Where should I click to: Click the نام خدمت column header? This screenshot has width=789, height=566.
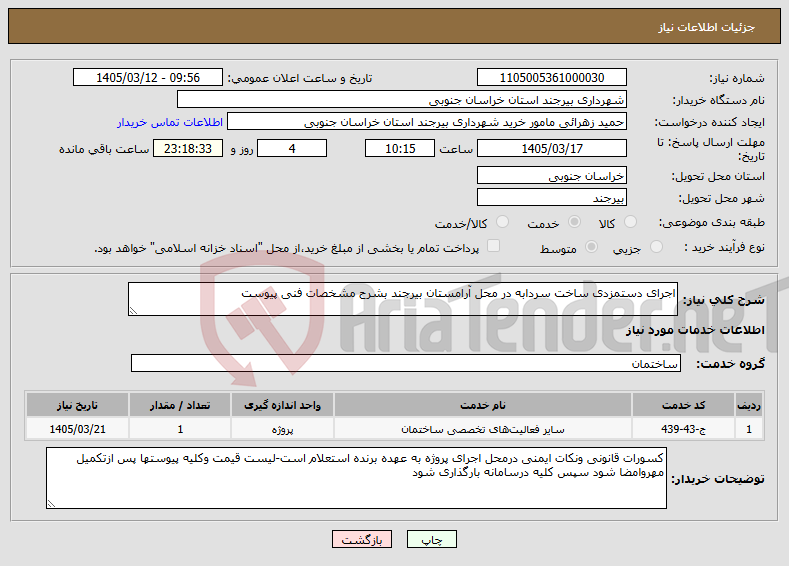click(483, 405)
